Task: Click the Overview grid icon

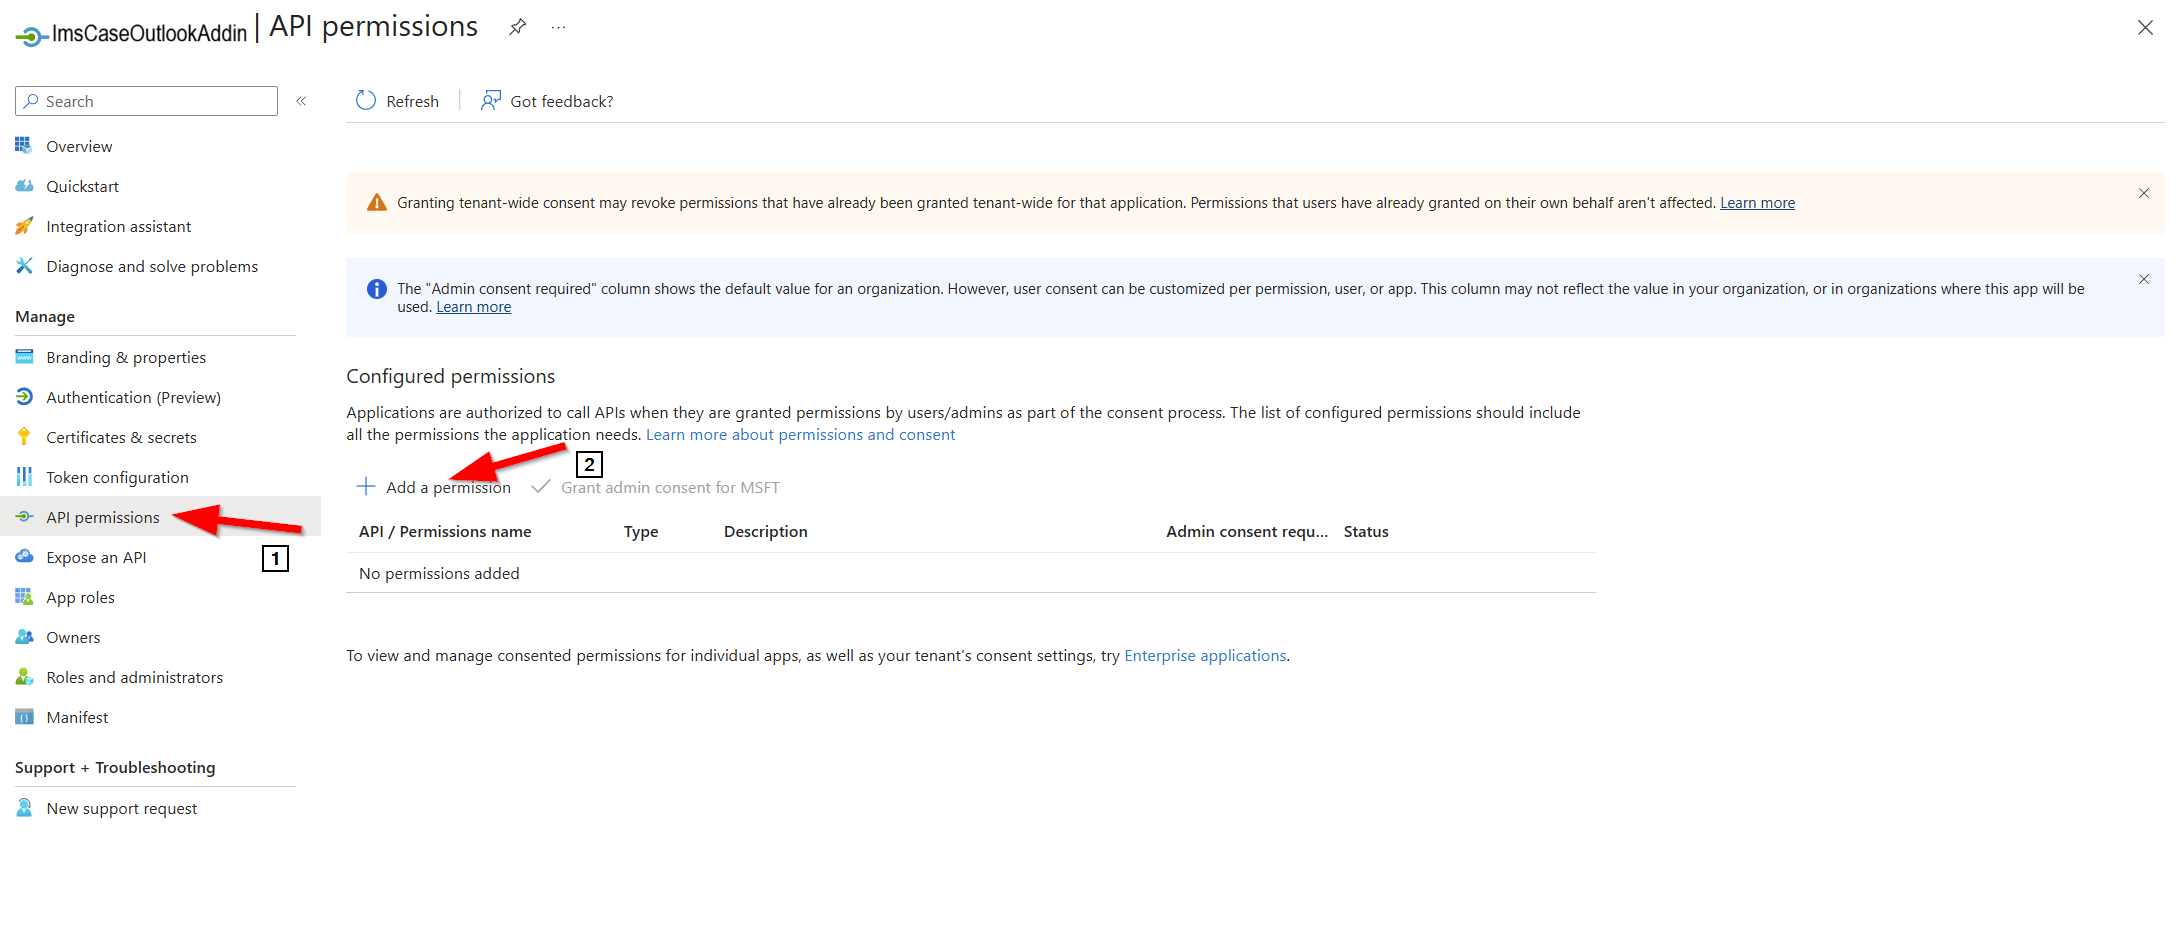Action: 24,146
